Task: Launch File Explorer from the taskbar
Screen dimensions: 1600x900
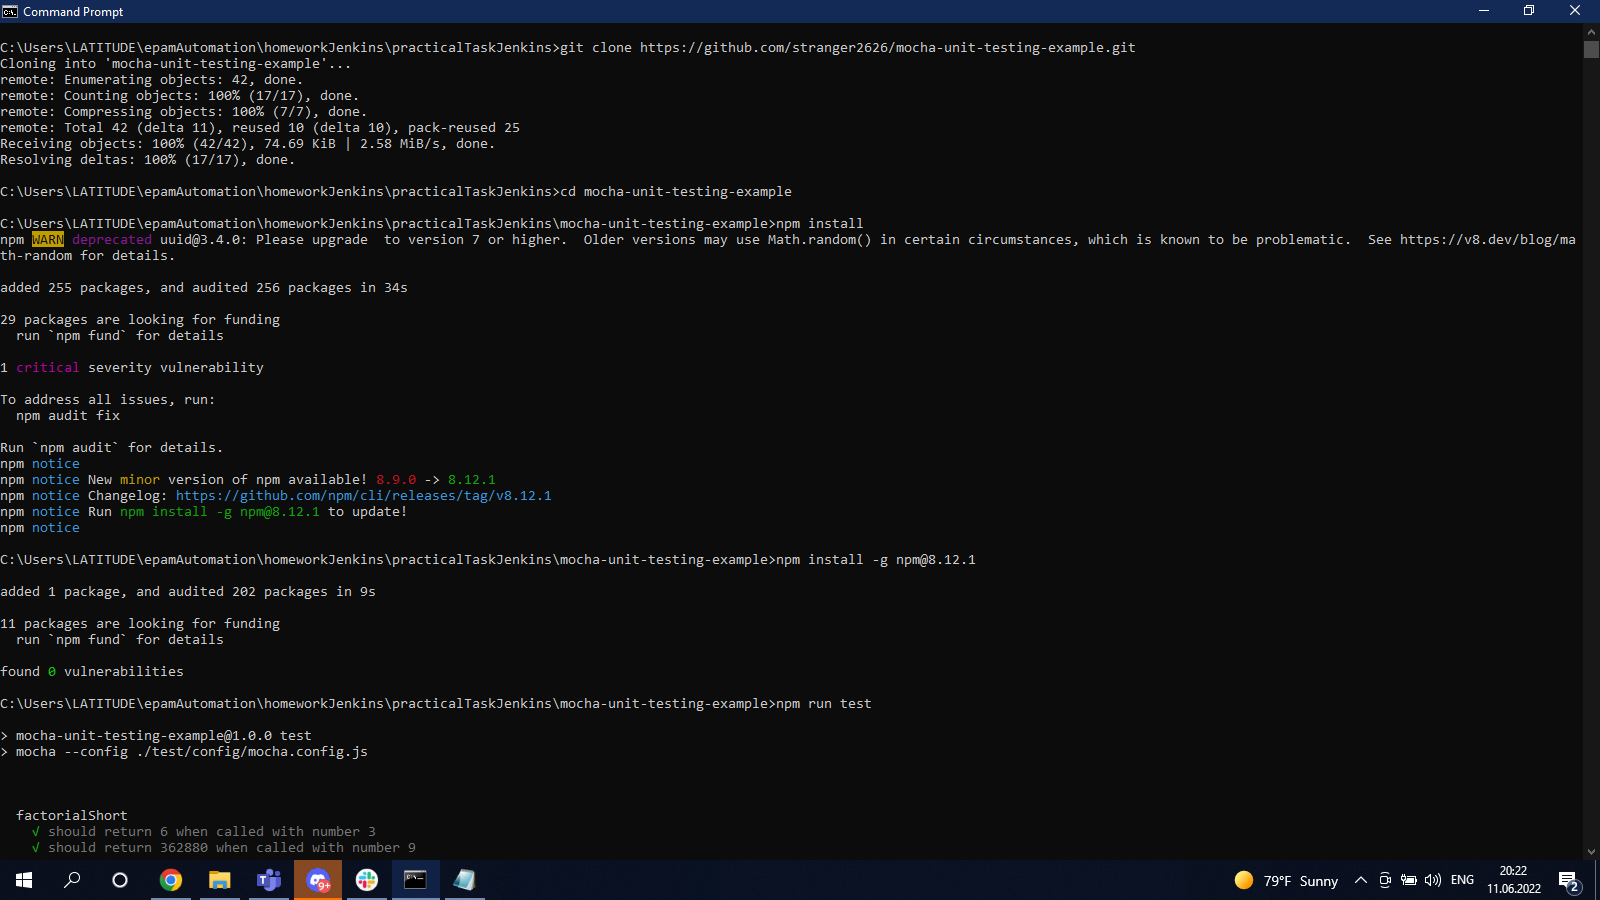Action: point(219,880)
